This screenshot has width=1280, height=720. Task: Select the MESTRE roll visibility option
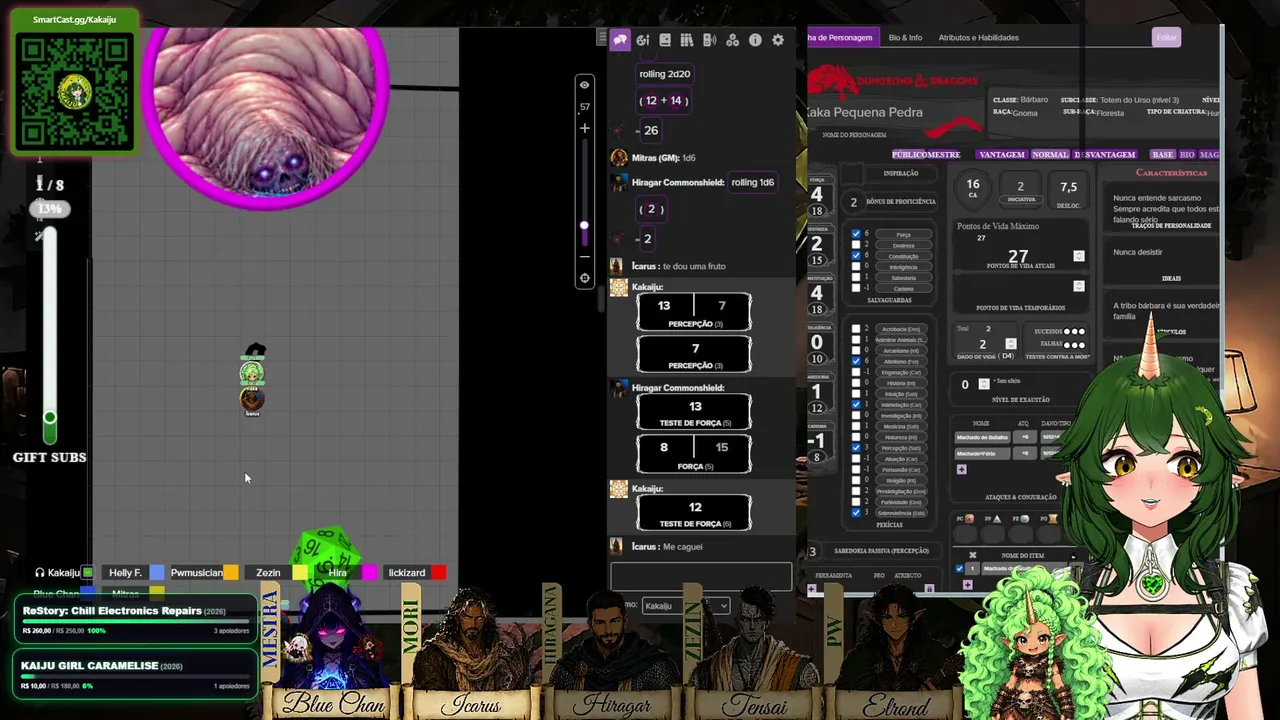point(945,155)
